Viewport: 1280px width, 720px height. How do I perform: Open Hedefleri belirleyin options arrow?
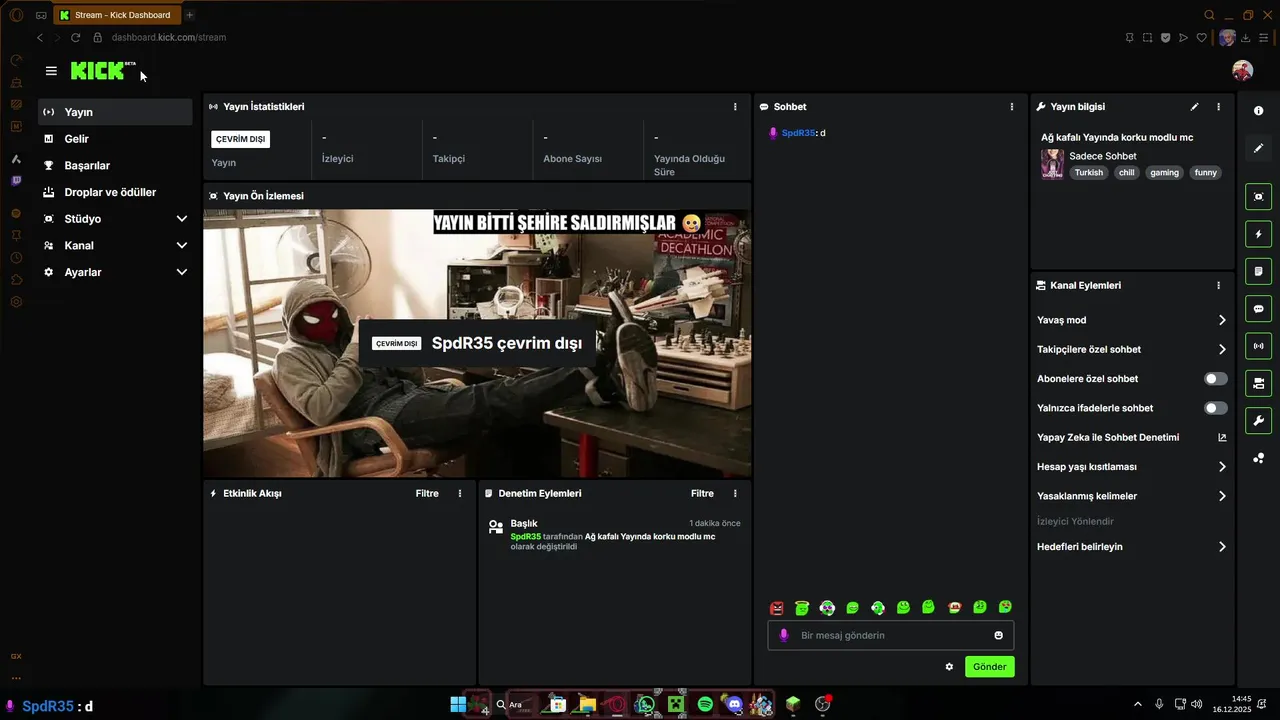point(1221,547)
